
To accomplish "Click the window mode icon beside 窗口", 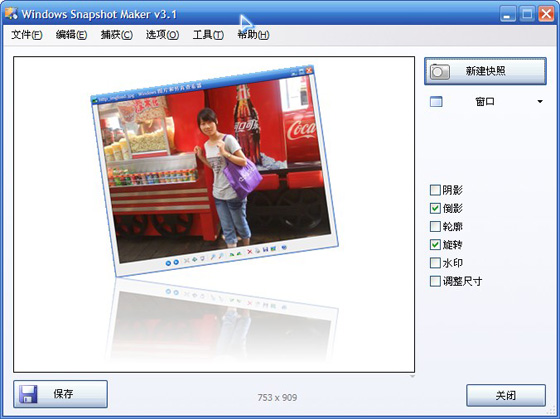I will pos(436,102).
